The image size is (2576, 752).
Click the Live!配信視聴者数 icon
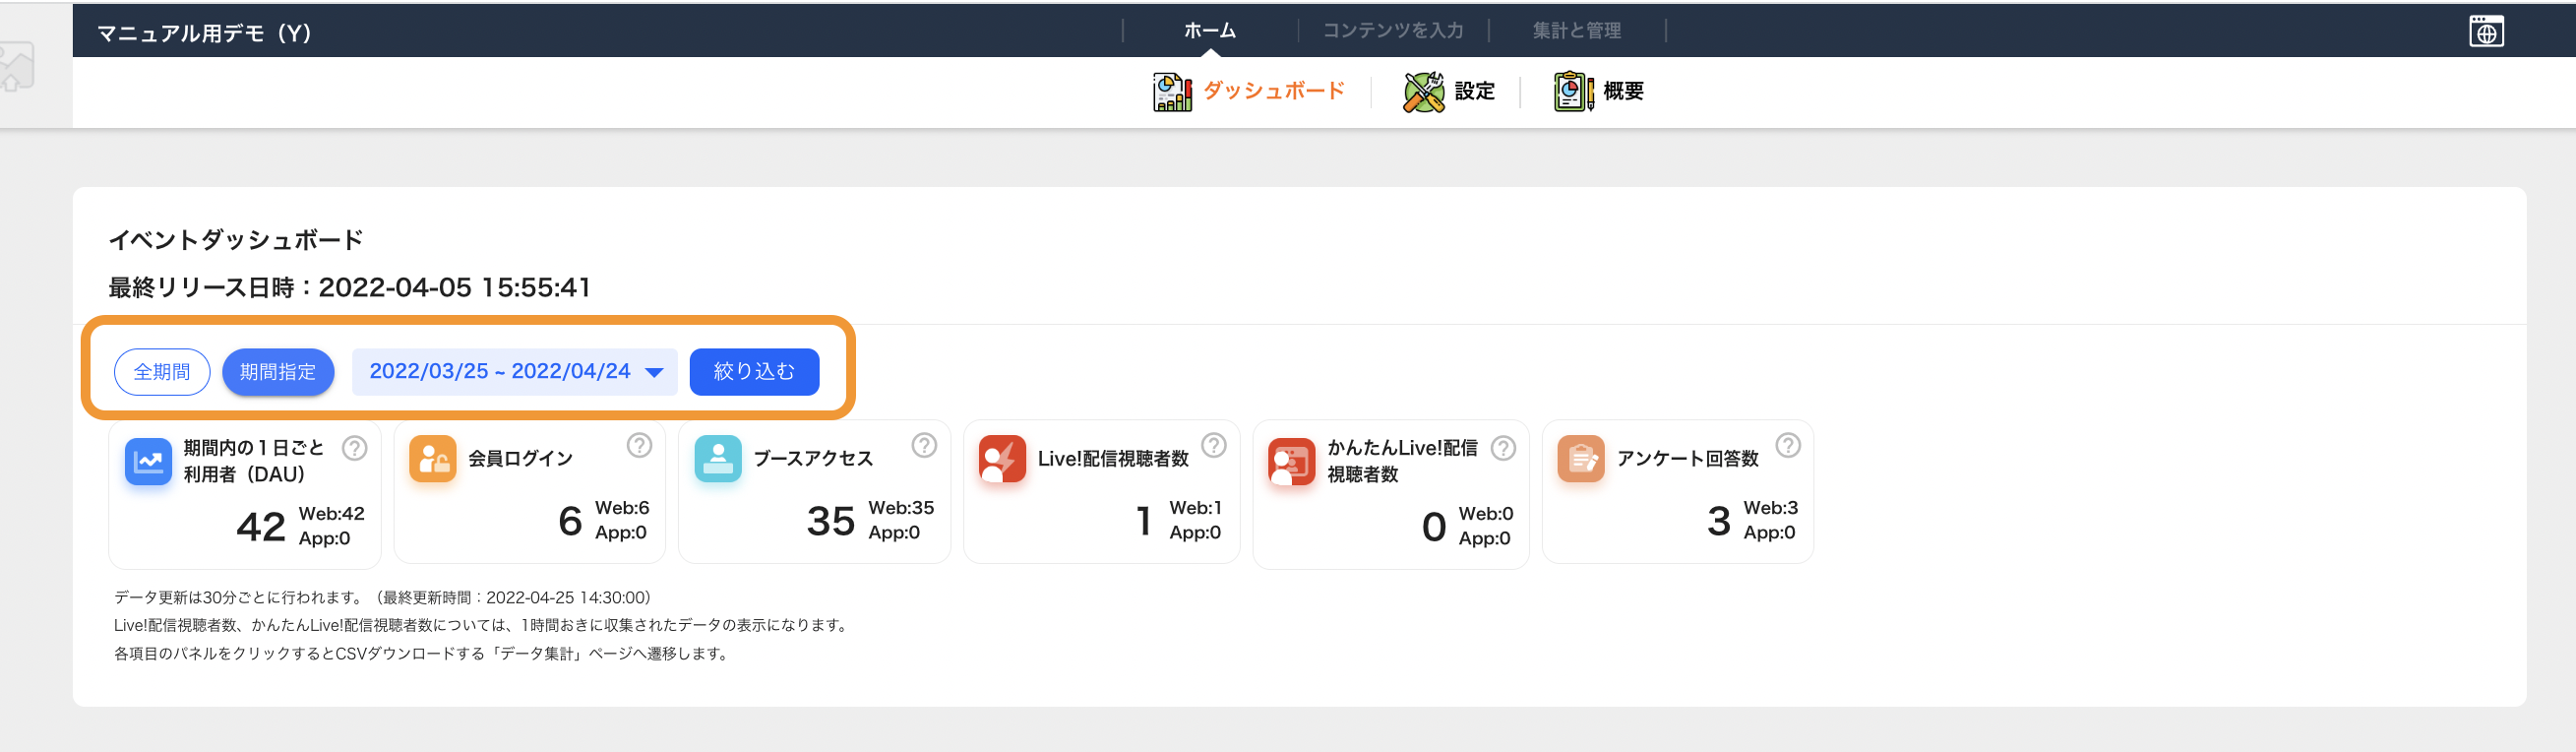pos(1002,459)
